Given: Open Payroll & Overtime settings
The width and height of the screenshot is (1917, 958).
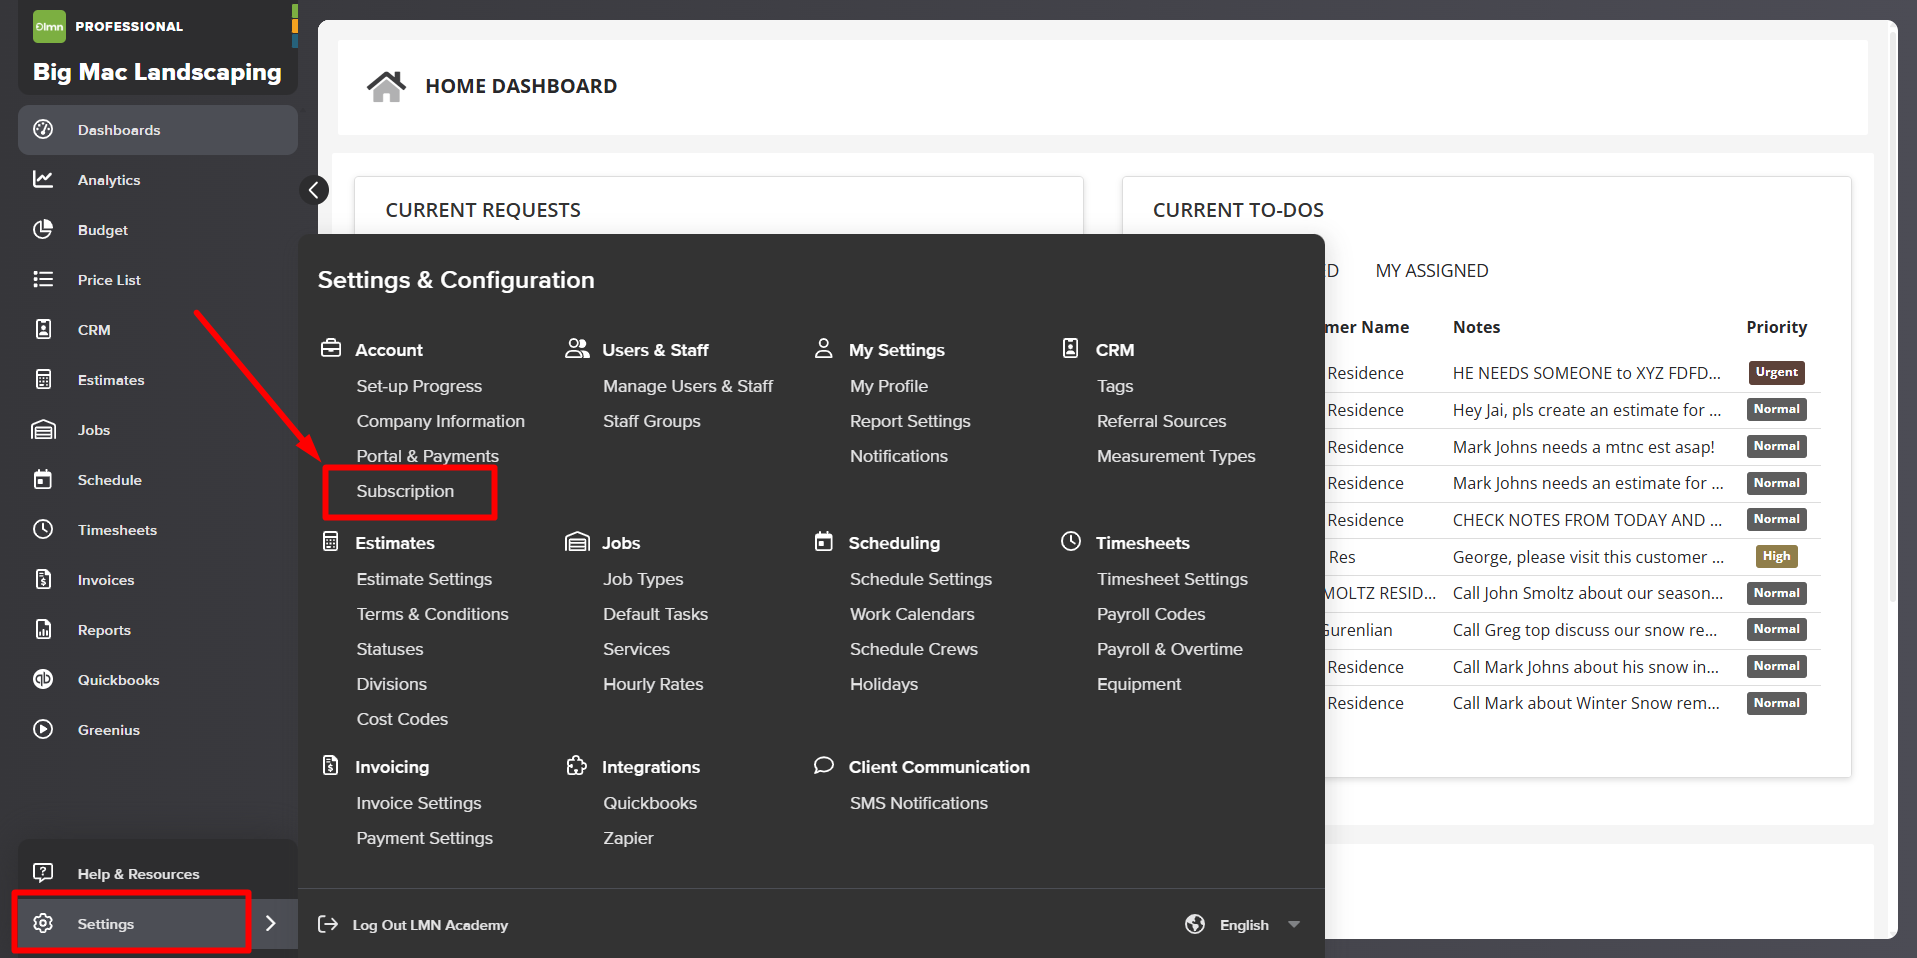Looking at the screenshot, I should [x=1169, y=649].
